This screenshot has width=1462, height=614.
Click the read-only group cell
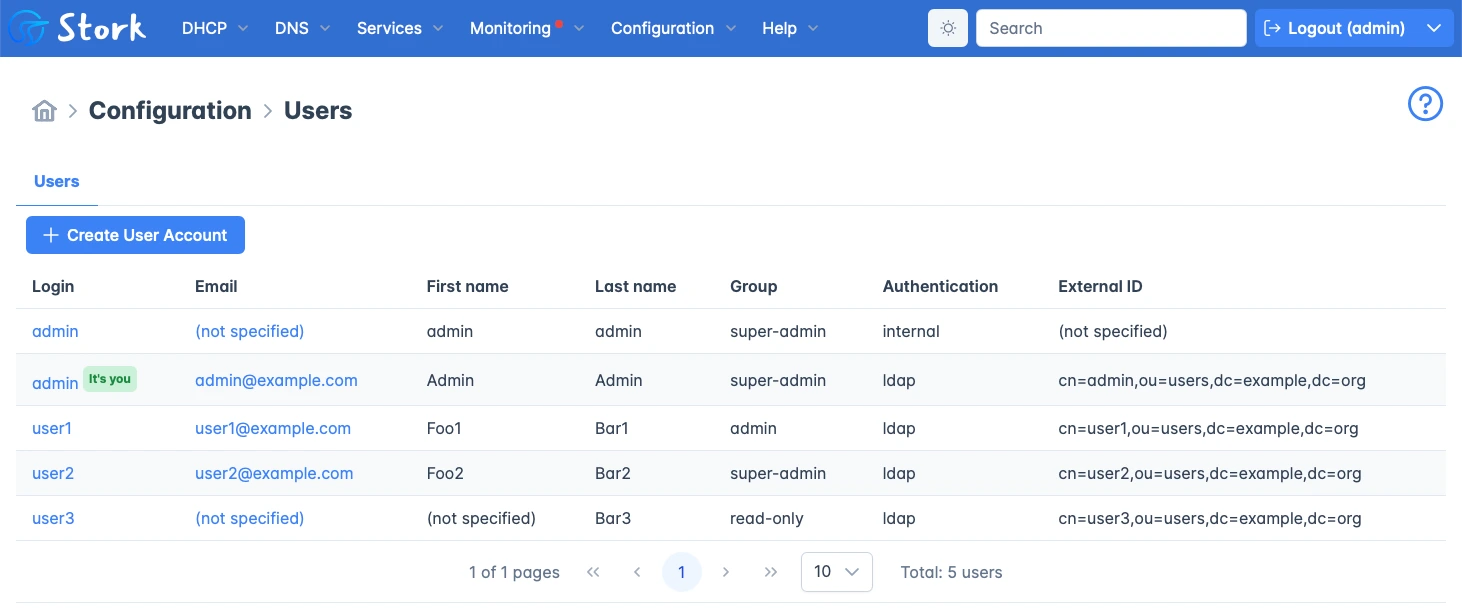pyautogui.click(x=767, y=518)
